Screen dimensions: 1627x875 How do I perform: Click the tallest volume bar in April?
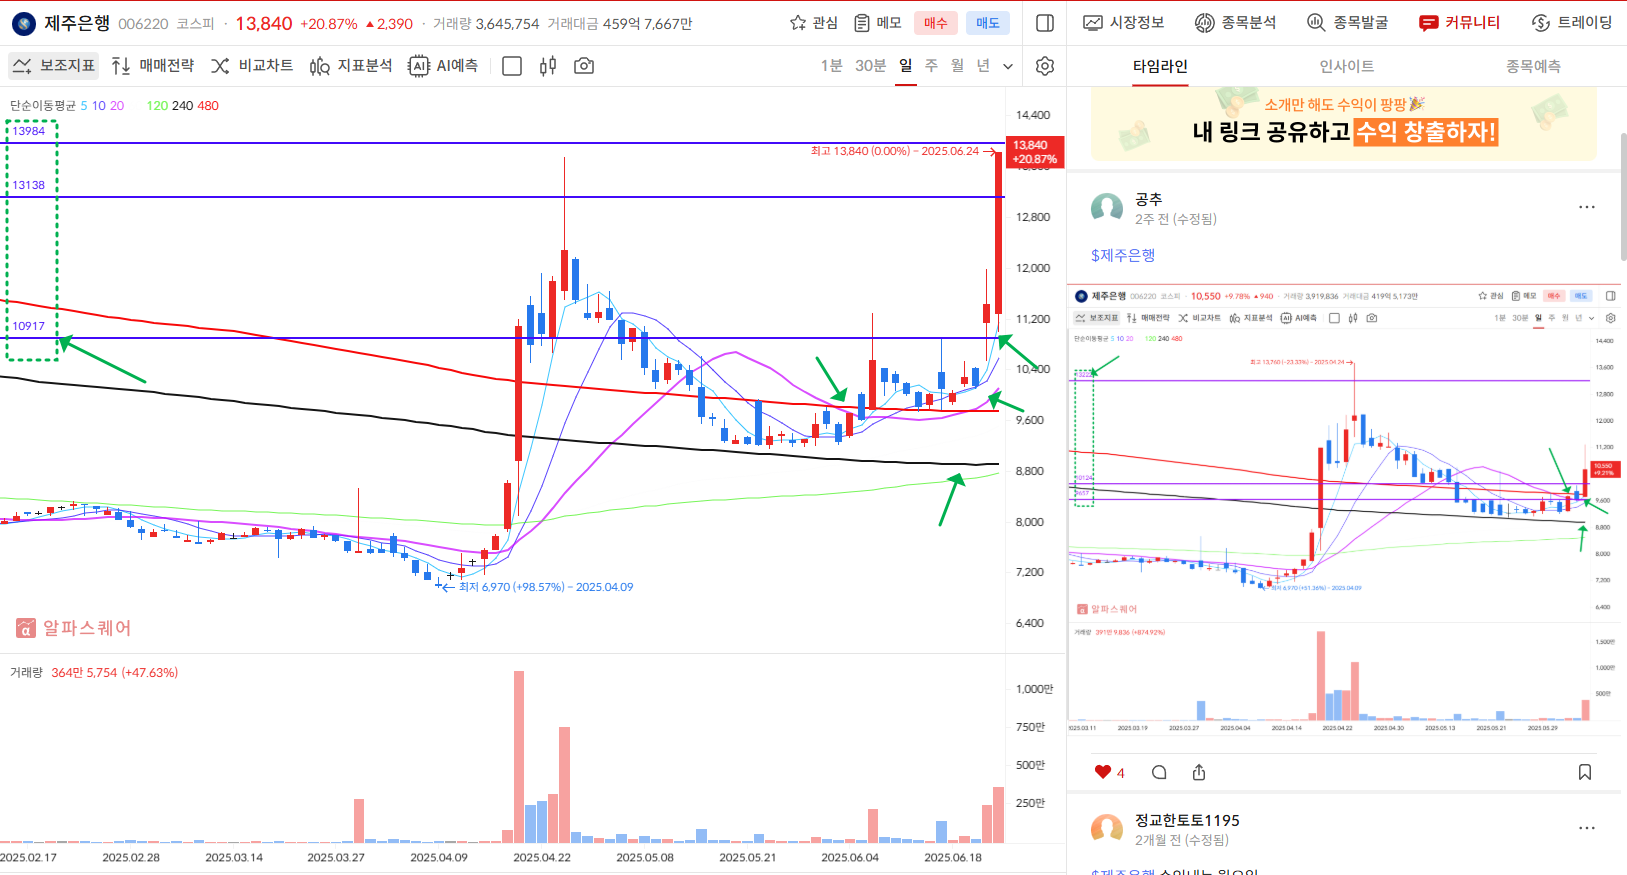(x=519, y=757)
